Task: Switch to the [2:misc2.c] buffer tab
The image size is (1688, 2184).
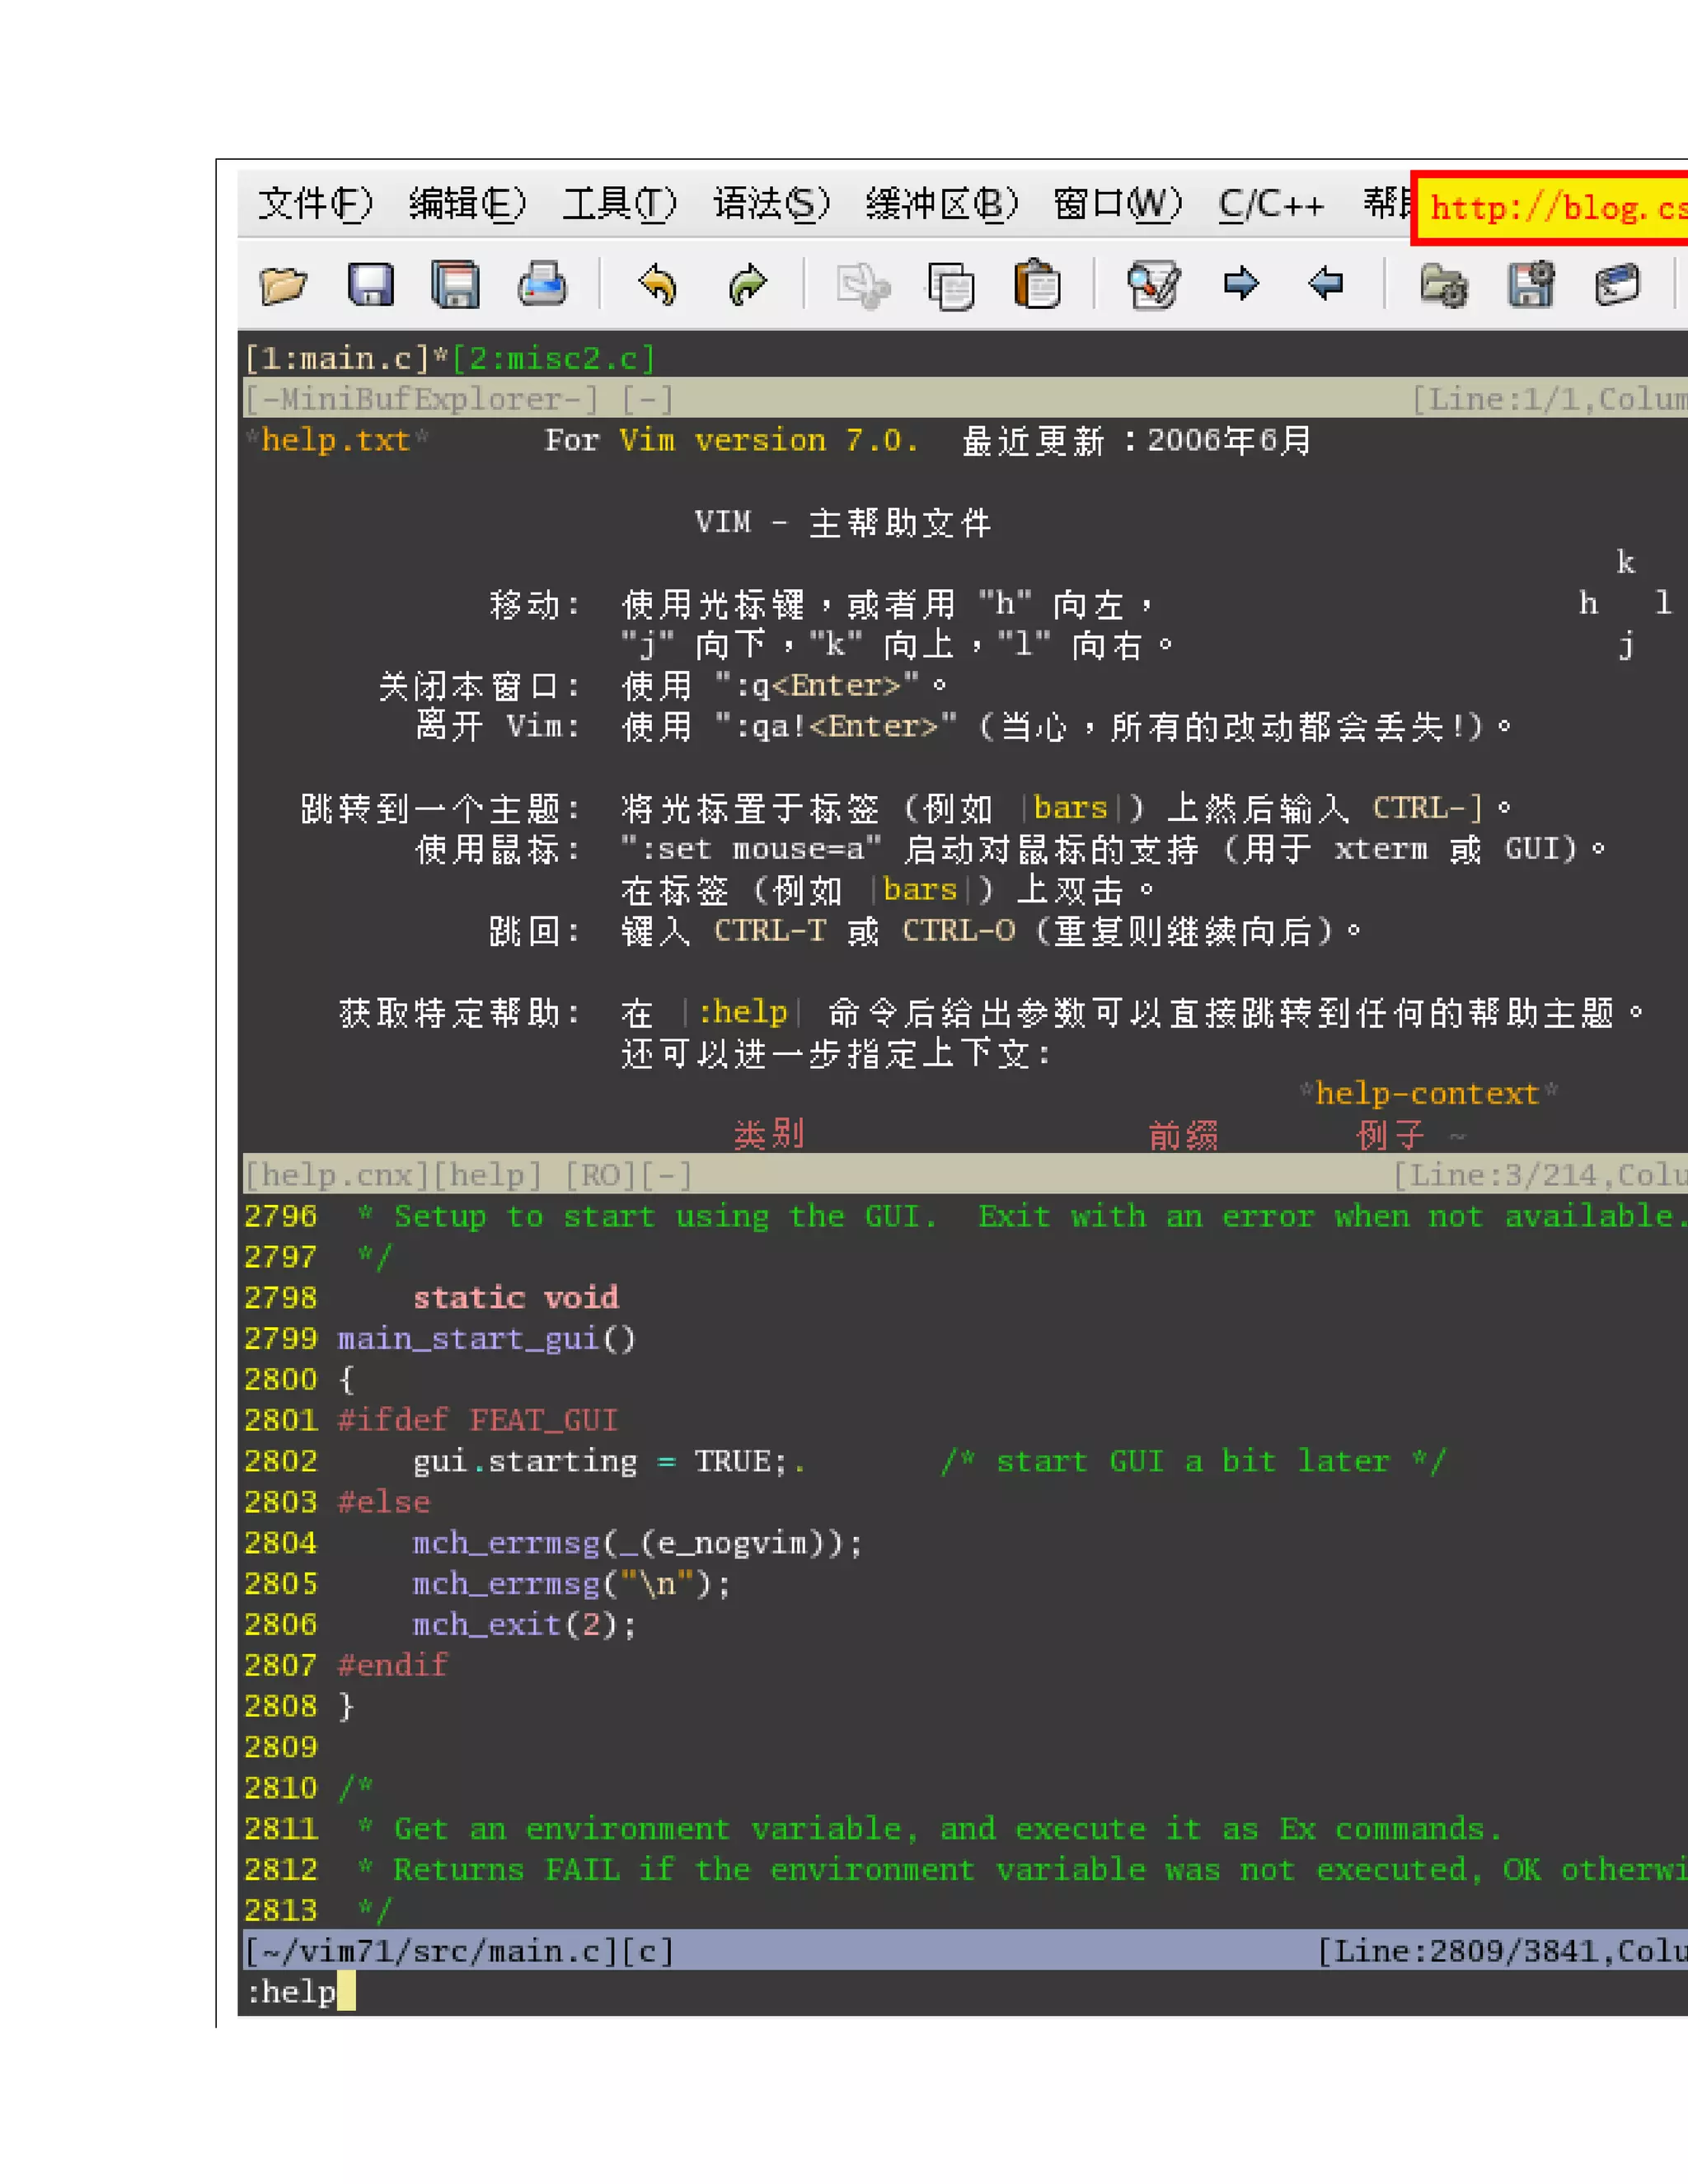Action: click(553, 358)
